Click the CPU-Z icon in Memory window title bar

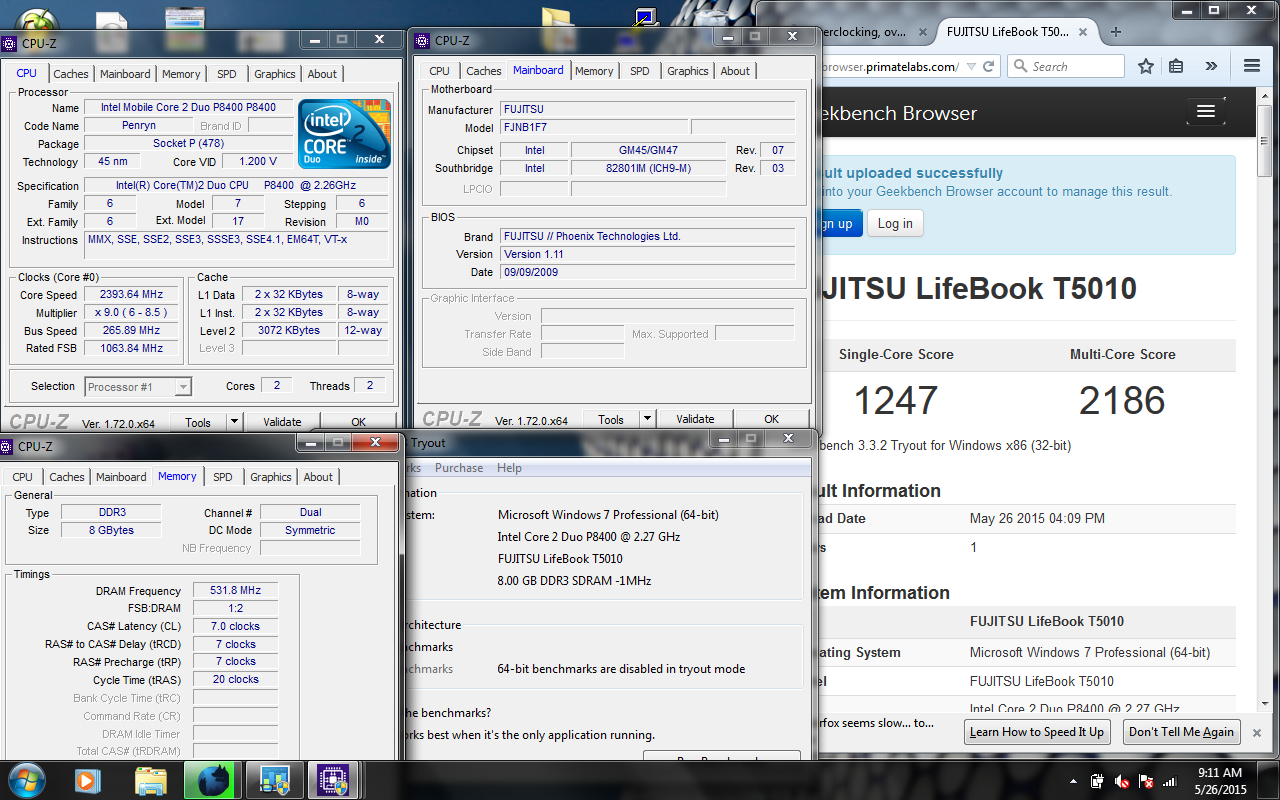[x=8, y=446]
